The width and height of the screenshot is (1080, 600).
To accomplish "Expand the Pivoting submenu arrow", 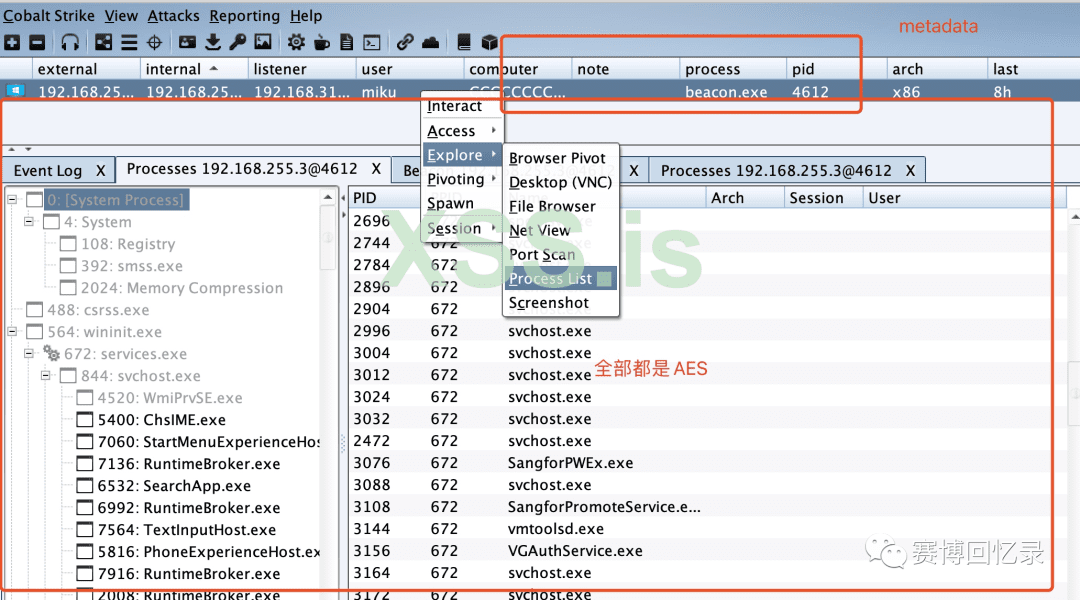I will click(493, 178).
